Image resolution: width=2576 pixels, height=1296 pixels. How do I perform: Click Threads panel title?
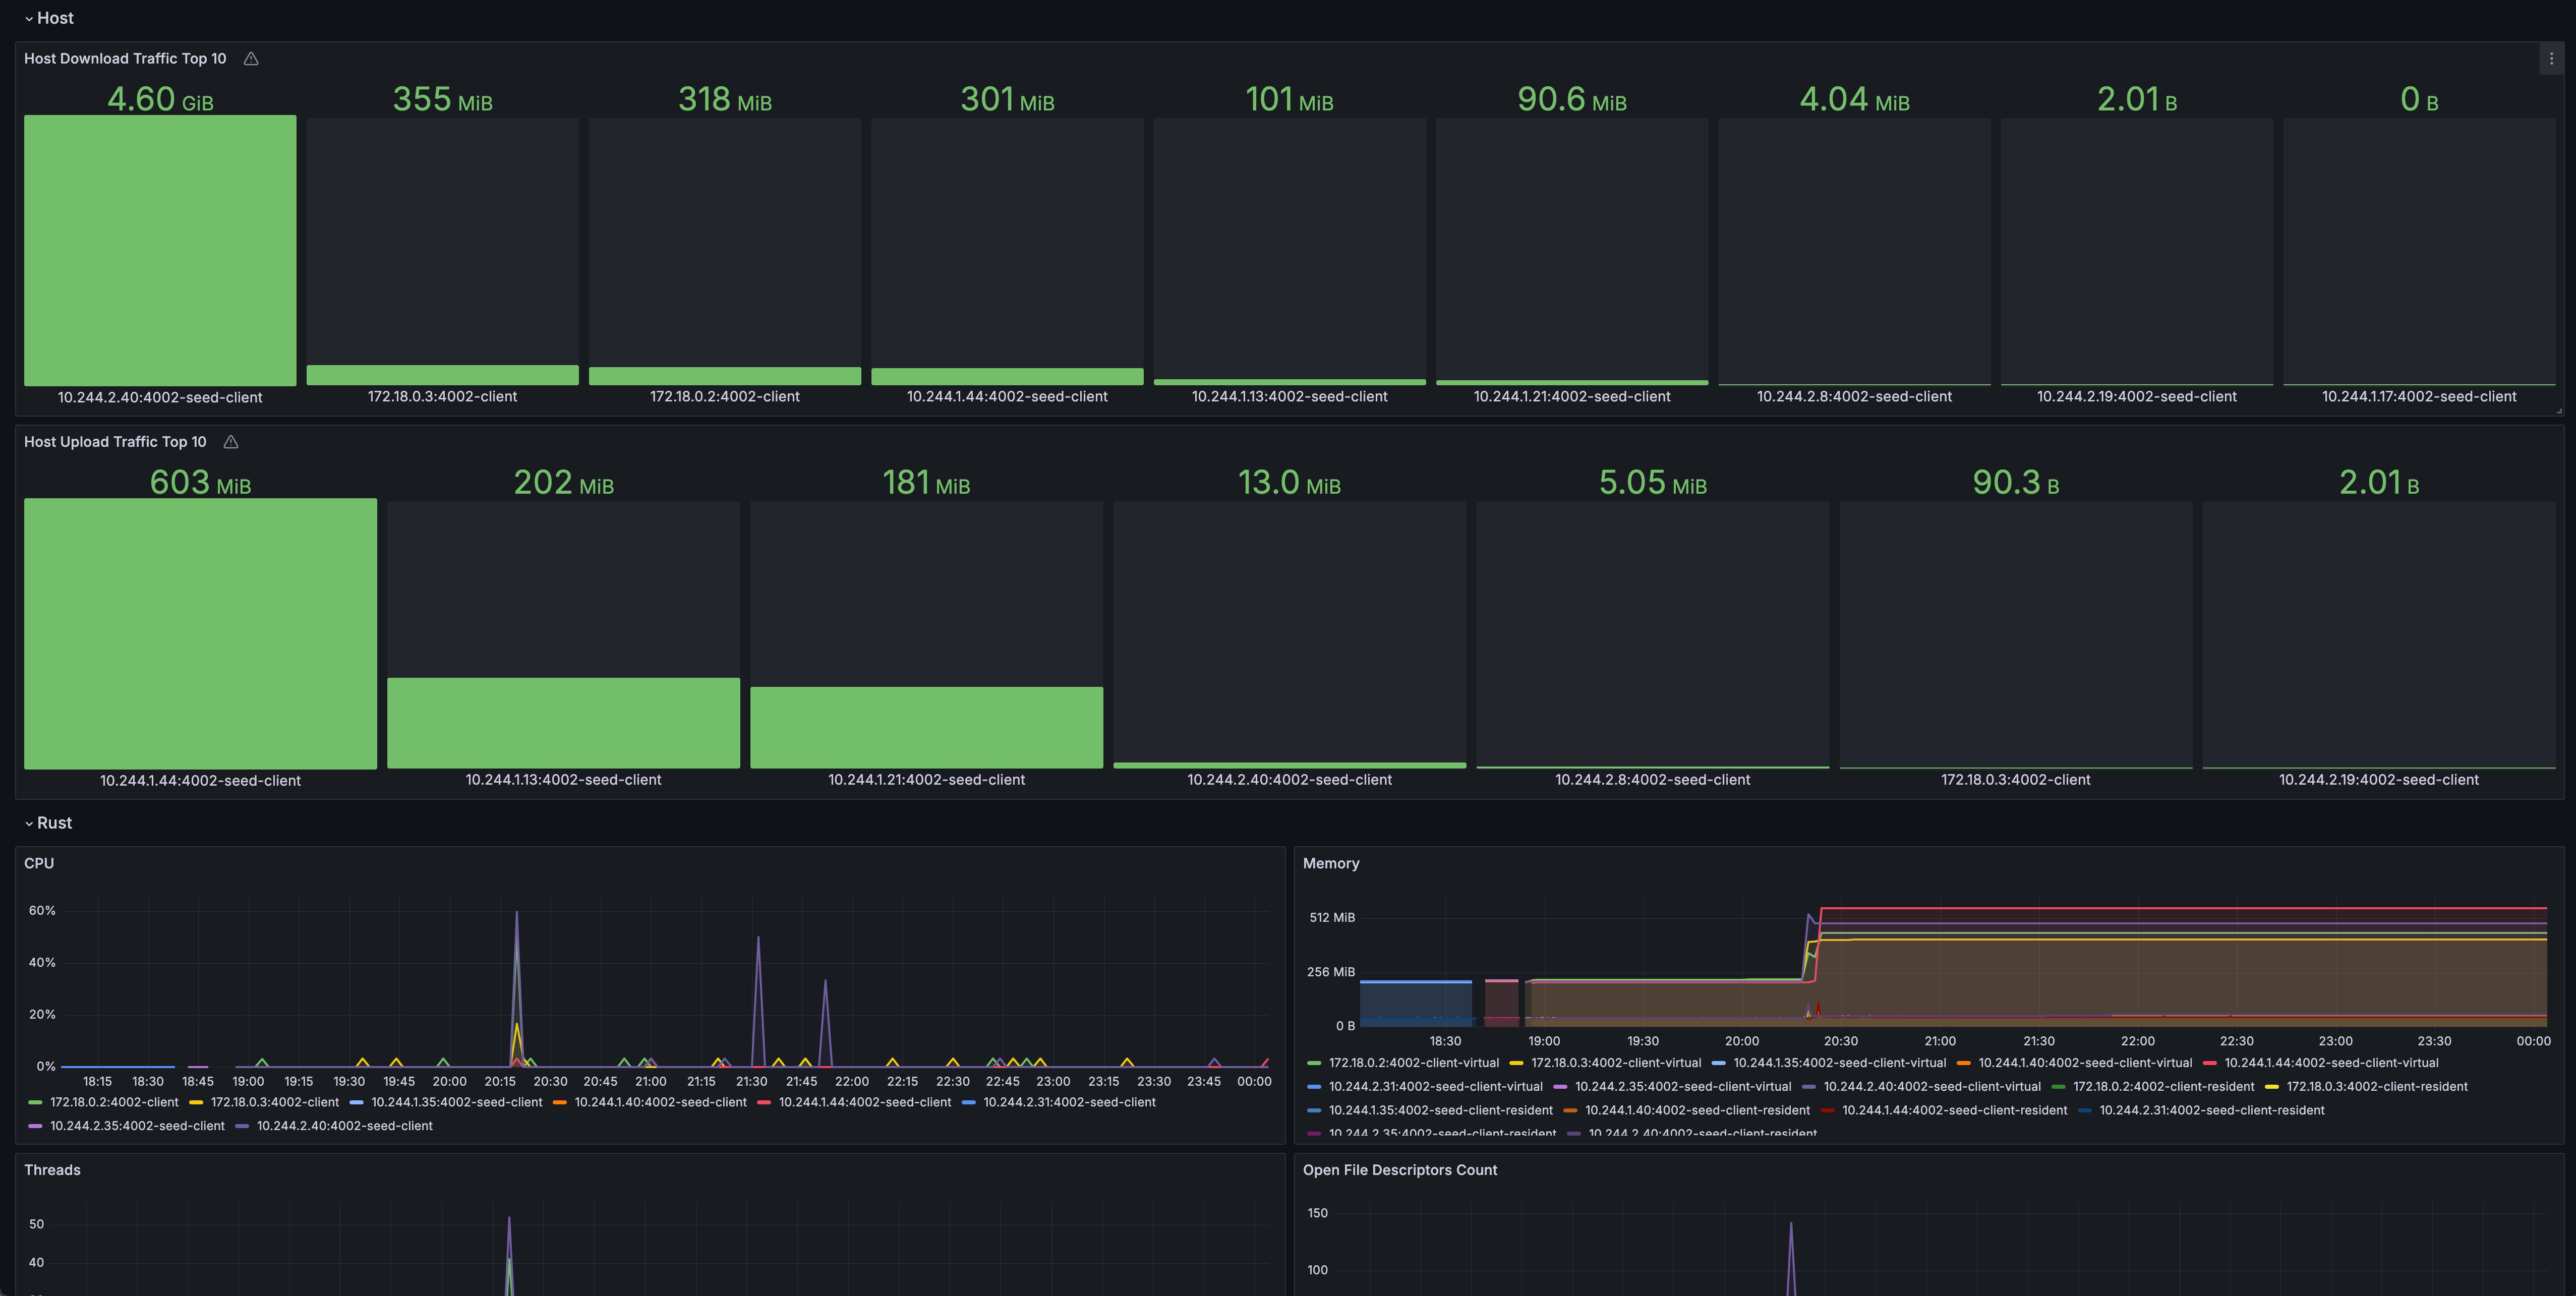52,1170
